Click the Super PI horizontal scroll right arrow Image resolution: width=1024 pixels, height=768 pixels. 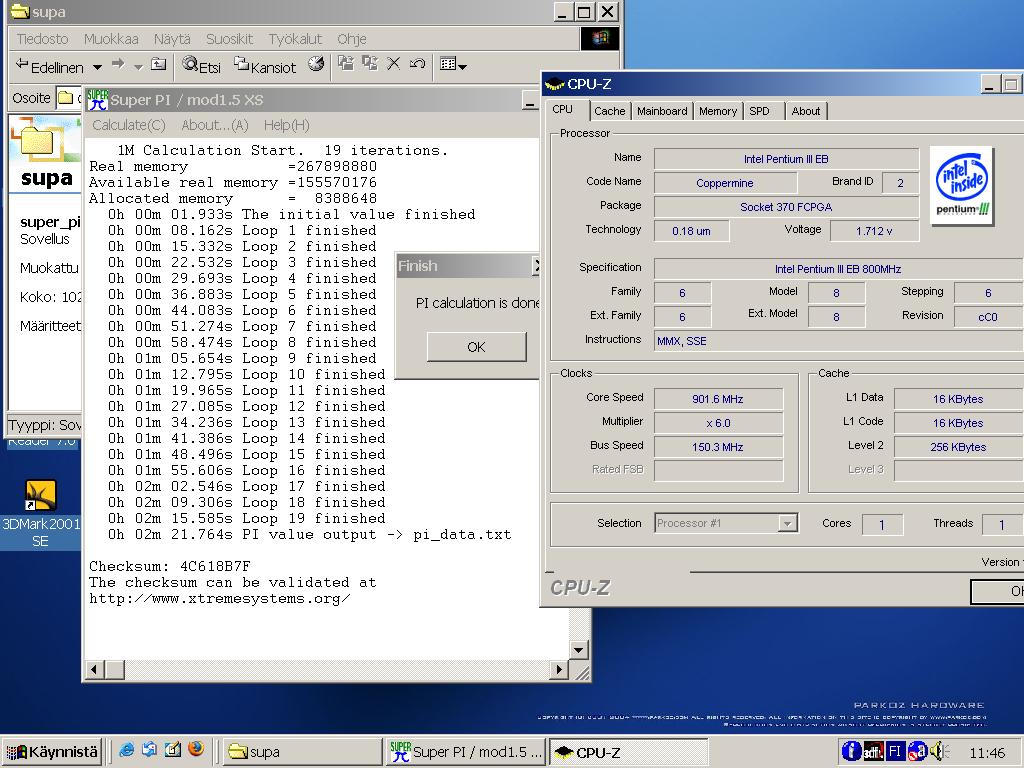click(558, 669)
